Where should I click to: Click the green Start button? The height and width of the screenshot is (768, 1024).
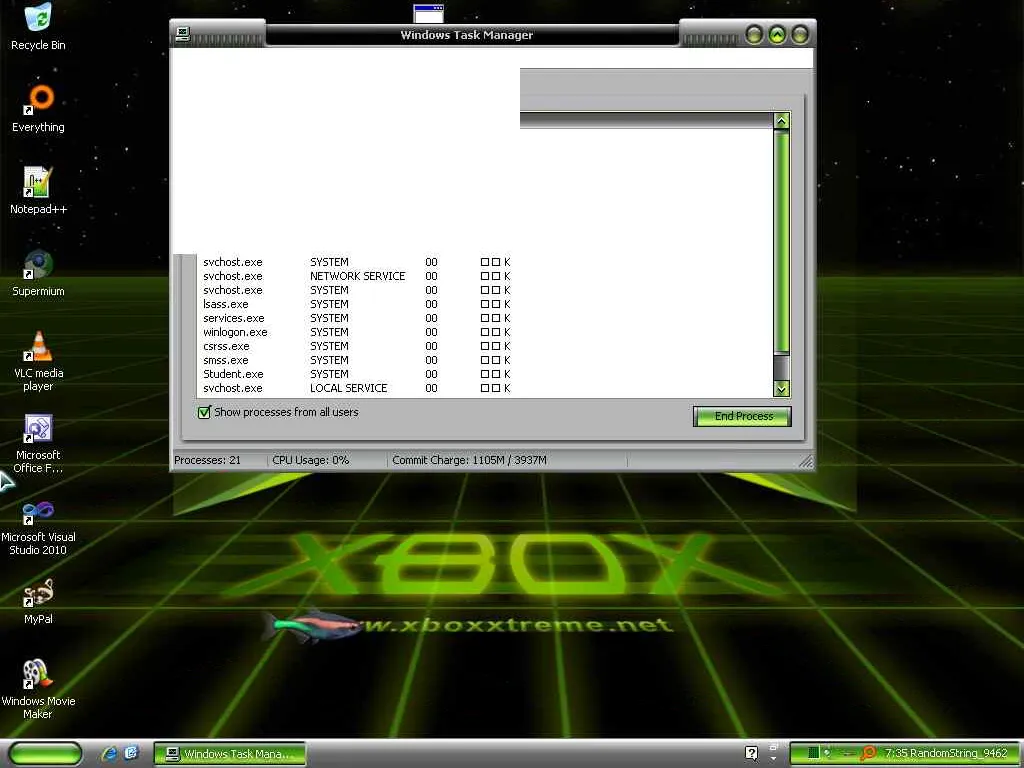point(45,753)
